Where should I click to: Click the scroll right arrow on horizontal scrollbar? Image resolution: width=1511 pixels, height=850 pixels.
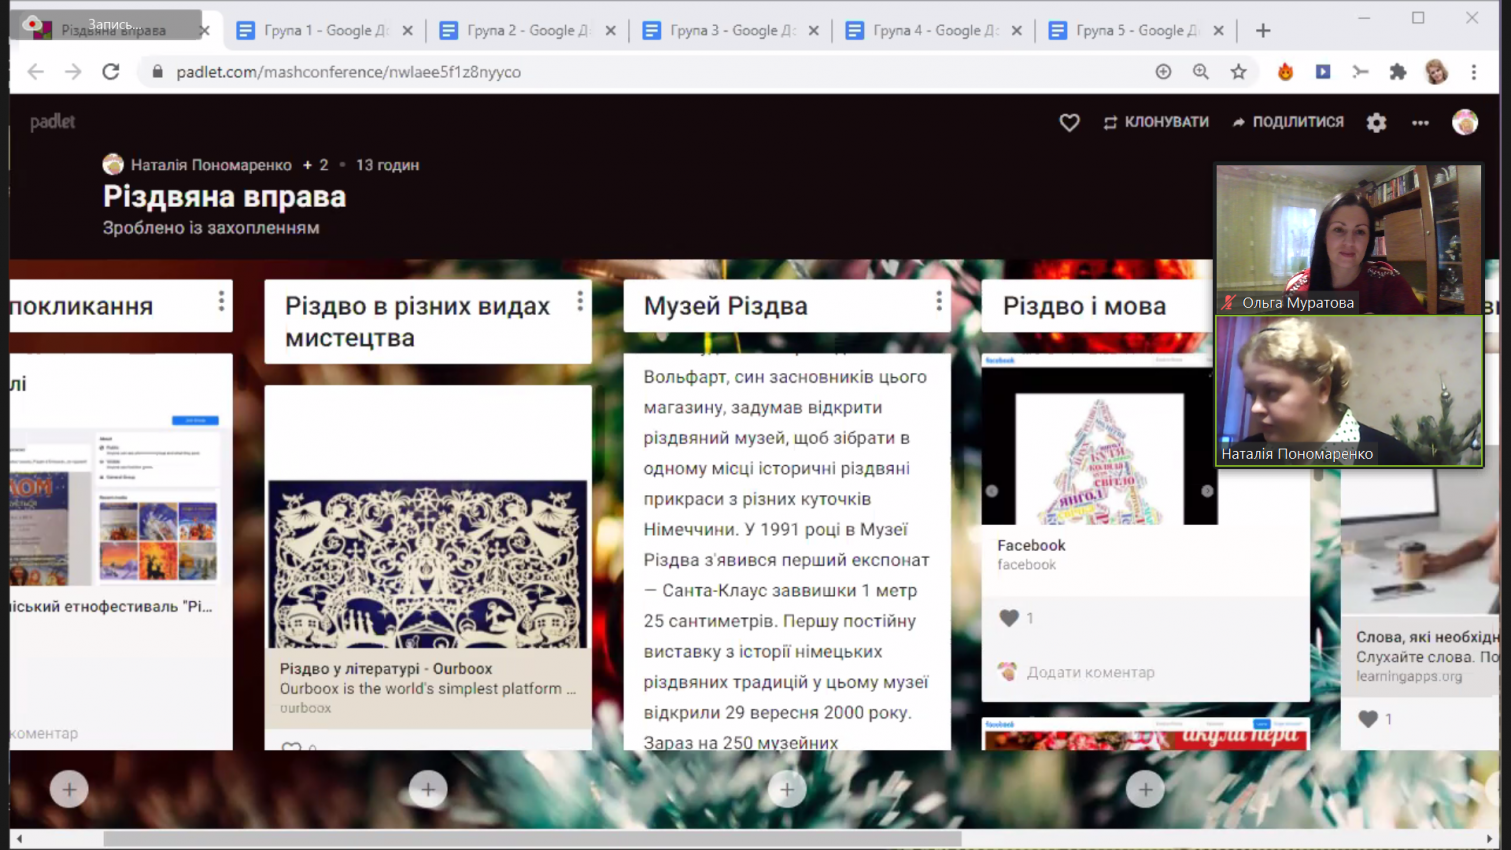[1489, 839]
